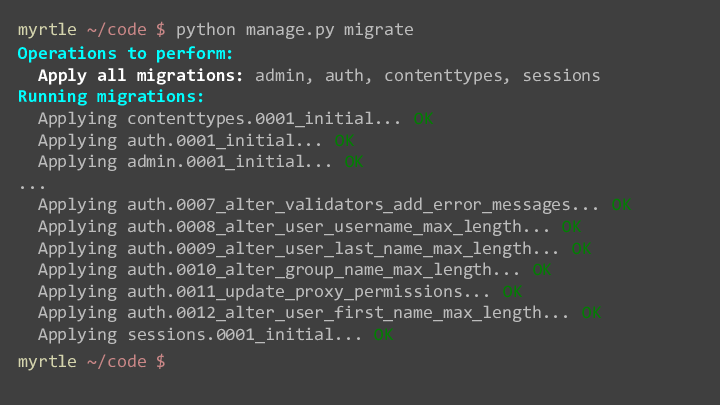720x405 pixels.
Task: Click the word sessions in migrations list
Action: [561, 76]
